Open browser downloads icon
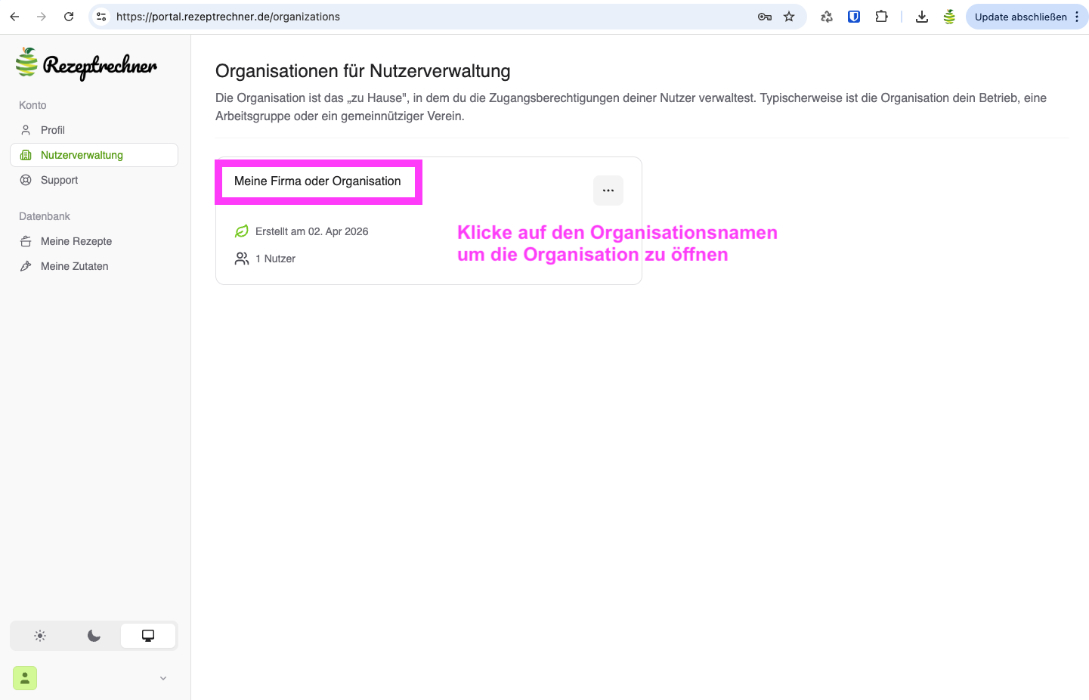The width and height of the screenshot is (1089, 700). (922, 17)
